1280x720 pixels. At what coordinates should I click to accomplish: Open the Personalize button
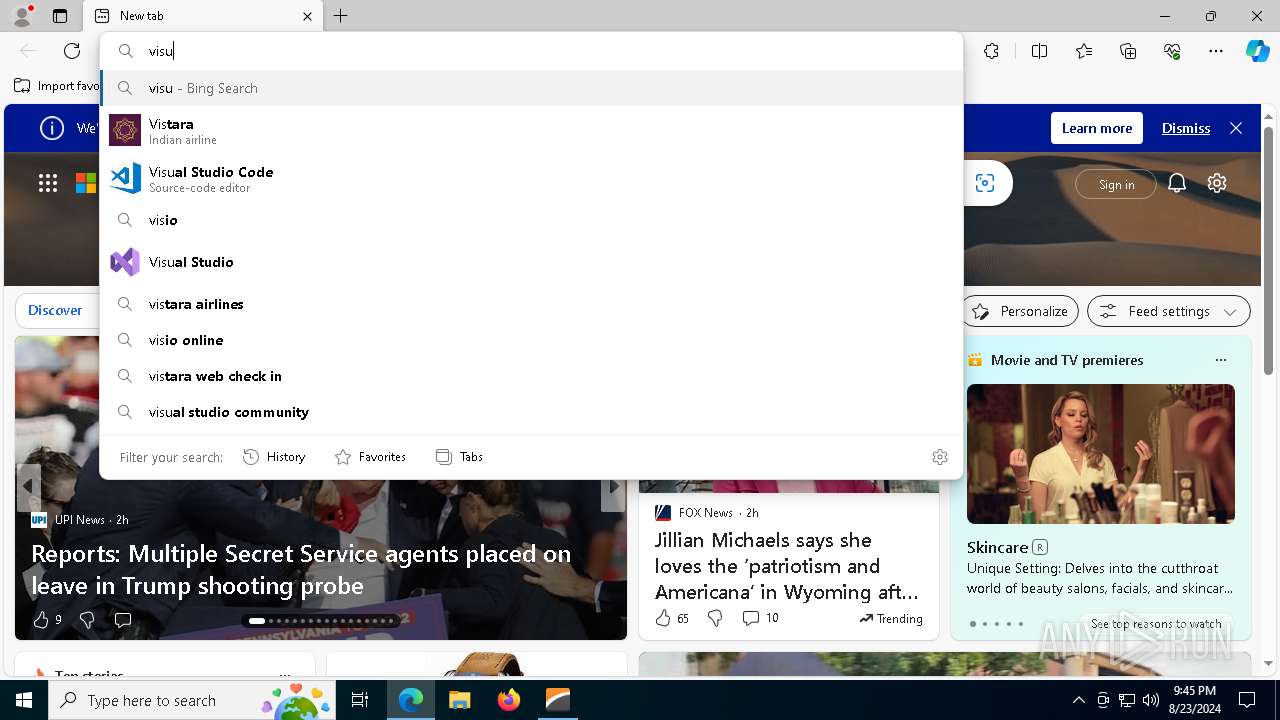[1021, 311]
